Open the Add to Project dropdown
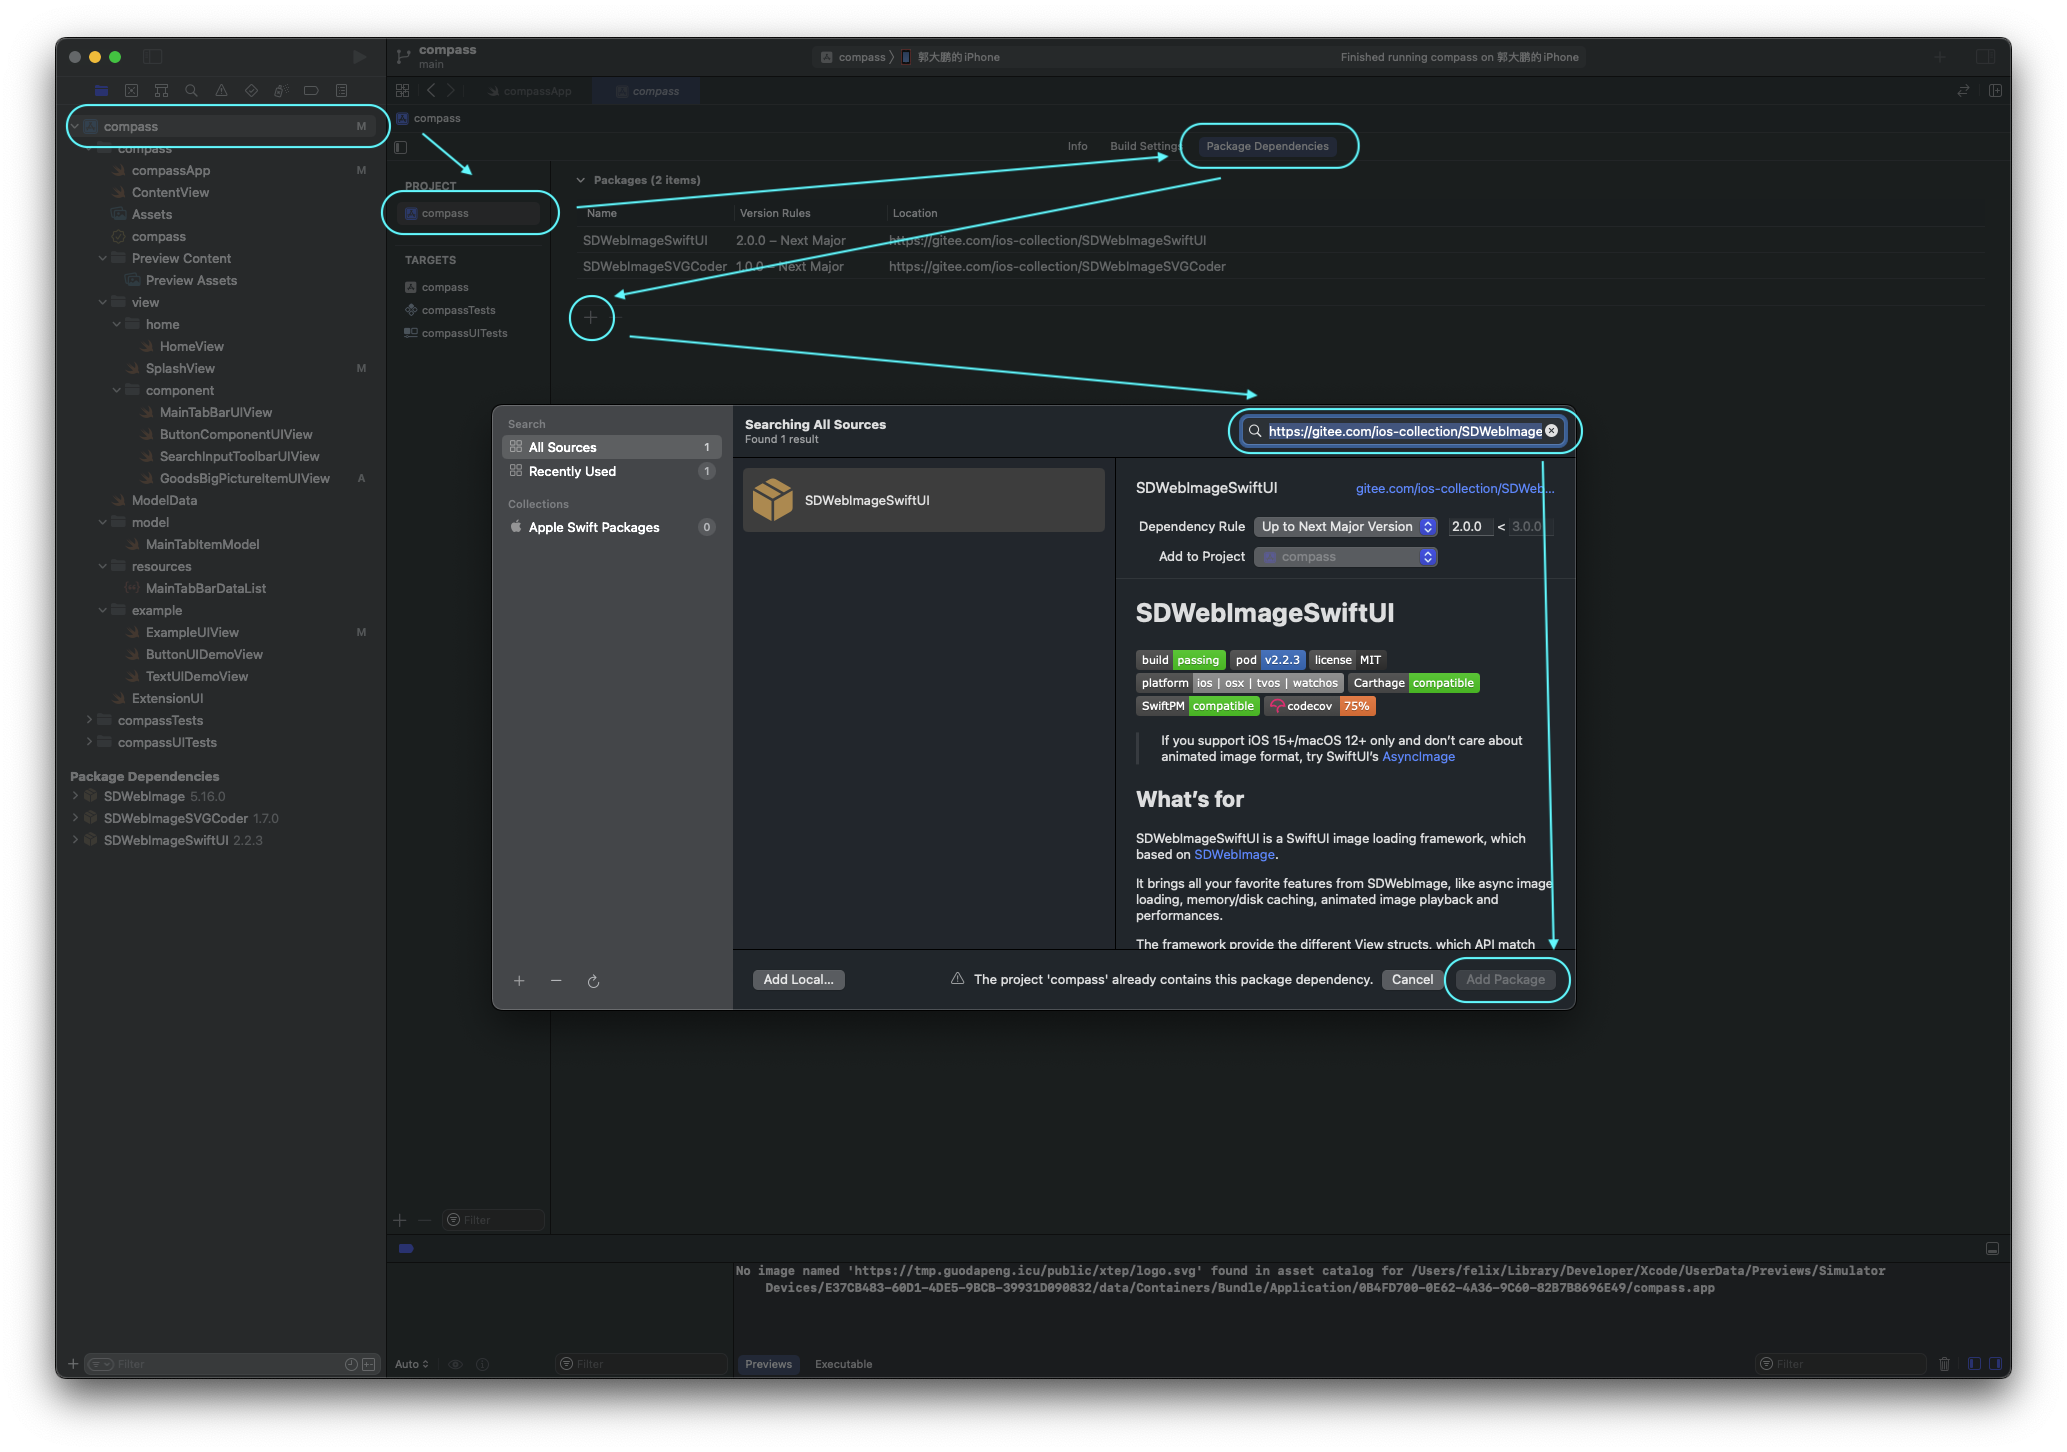 click(x=1346, y=557)
